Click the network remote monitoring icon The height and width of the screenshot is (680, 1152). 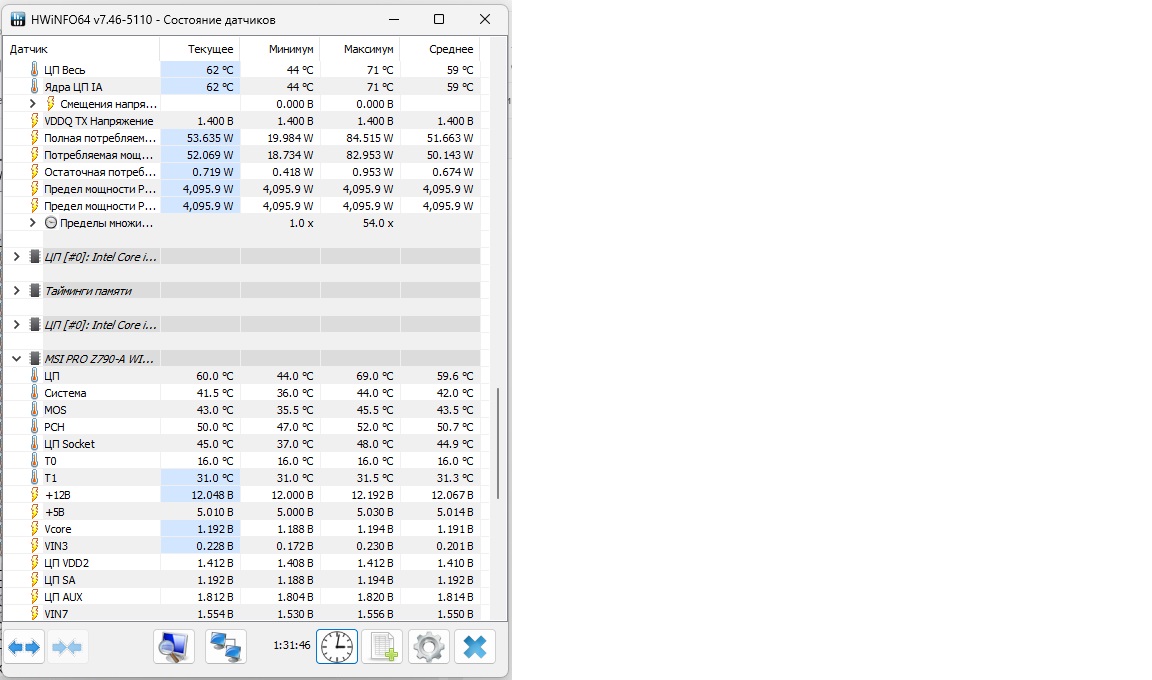226,647
